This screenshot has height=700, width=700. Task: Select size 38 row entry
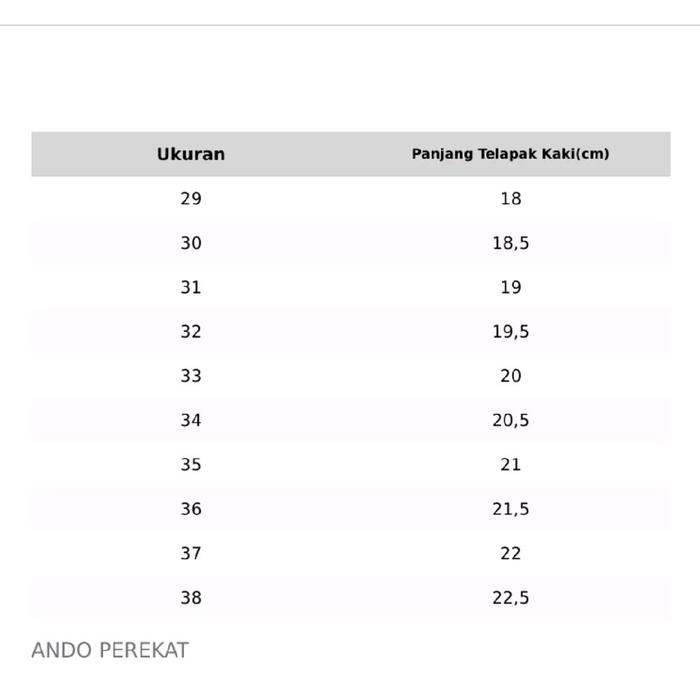point(191,598)
